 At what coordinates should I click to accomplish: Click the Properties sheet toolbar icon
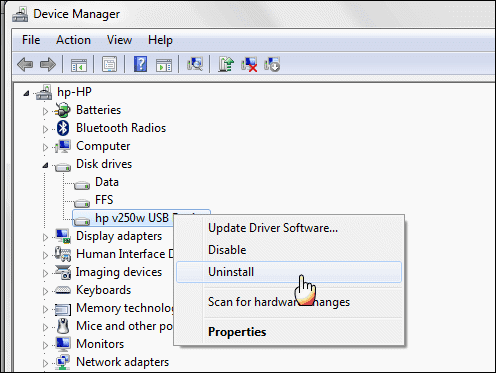tap(109, 64)
